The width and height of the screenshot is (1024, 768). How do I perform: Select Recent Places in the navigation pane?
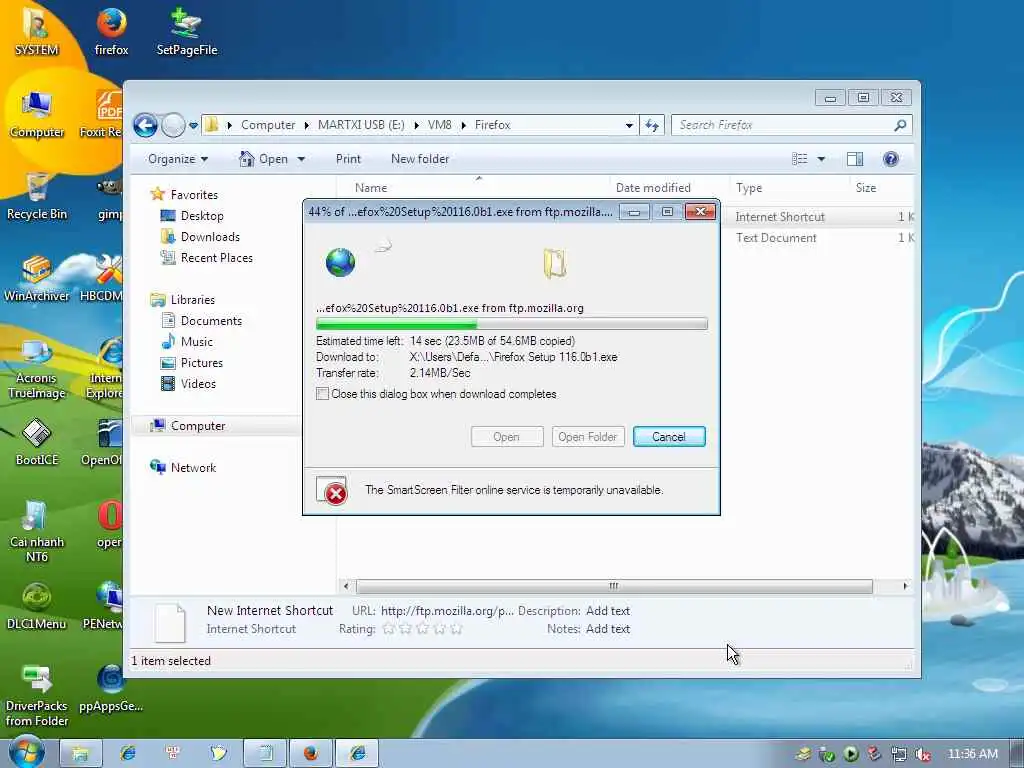pos(217,257)
